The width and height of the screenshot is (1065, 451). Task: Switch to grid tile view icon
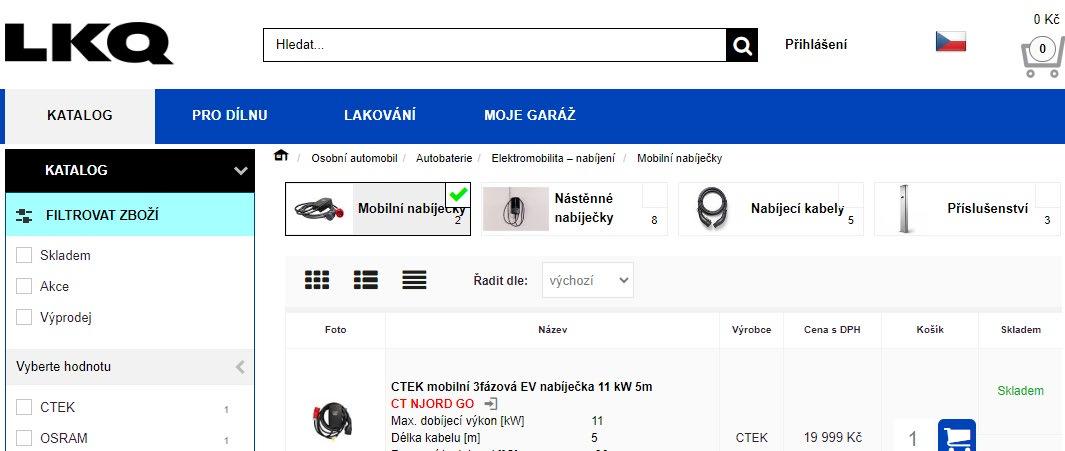pos(317,280)
